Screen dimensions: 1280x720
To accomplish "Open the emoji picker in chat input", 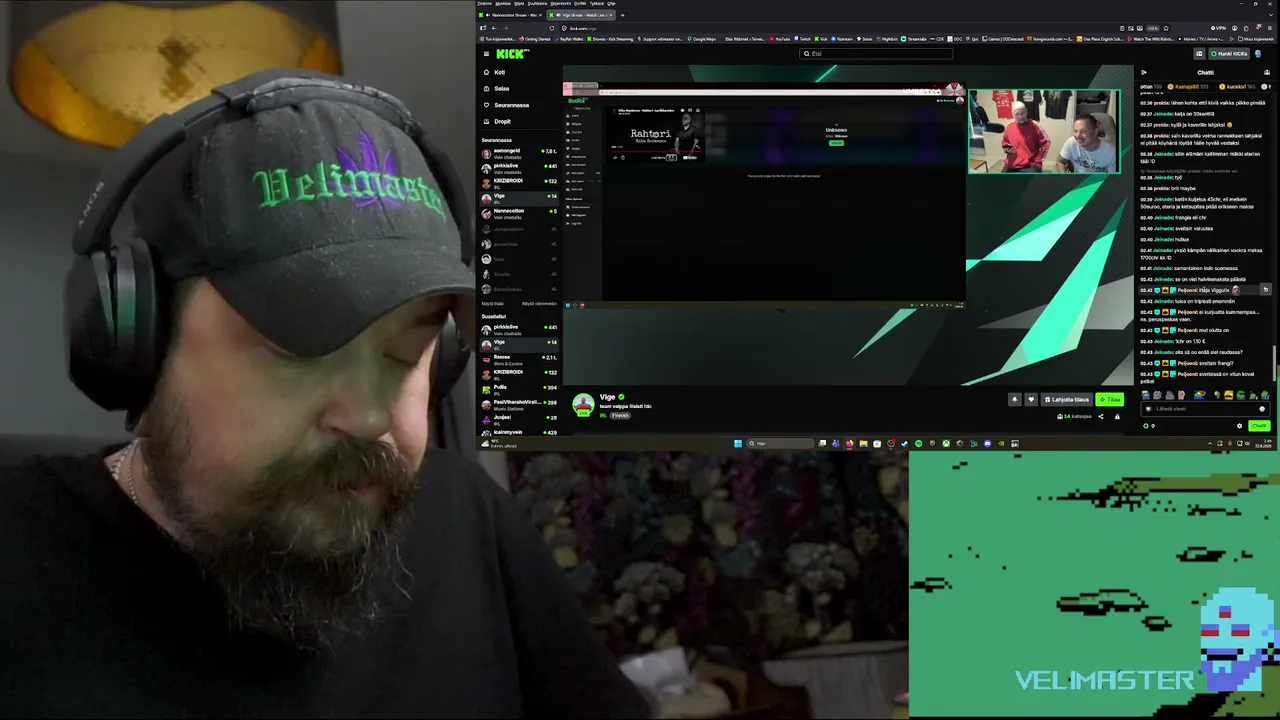I will click(x=1262, y=409).
